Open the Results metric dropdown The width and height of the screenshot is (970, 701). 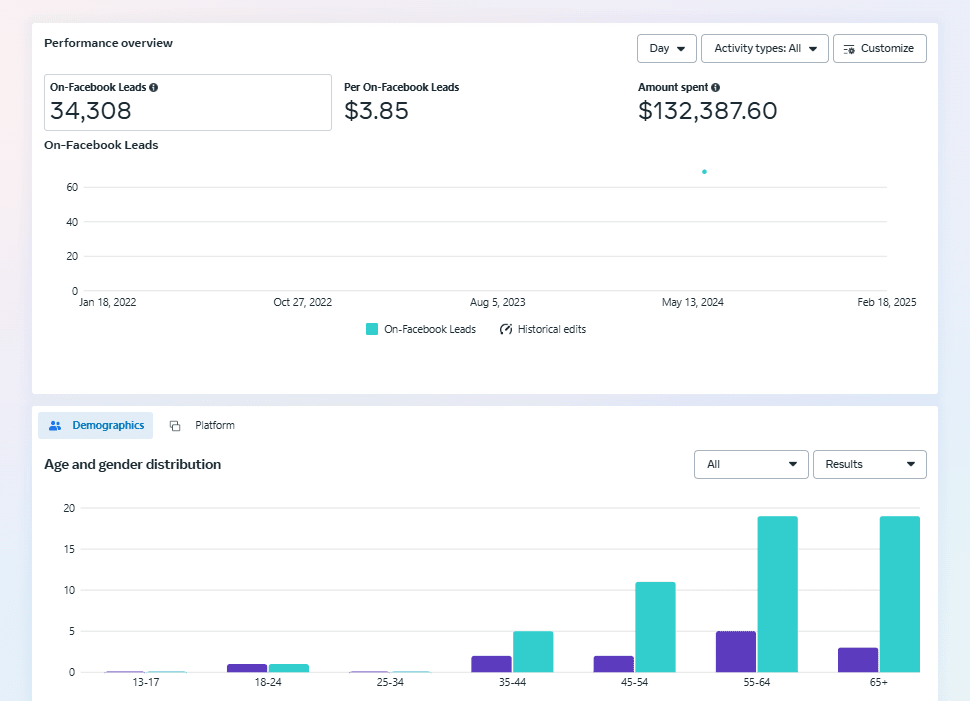point(869,464)
